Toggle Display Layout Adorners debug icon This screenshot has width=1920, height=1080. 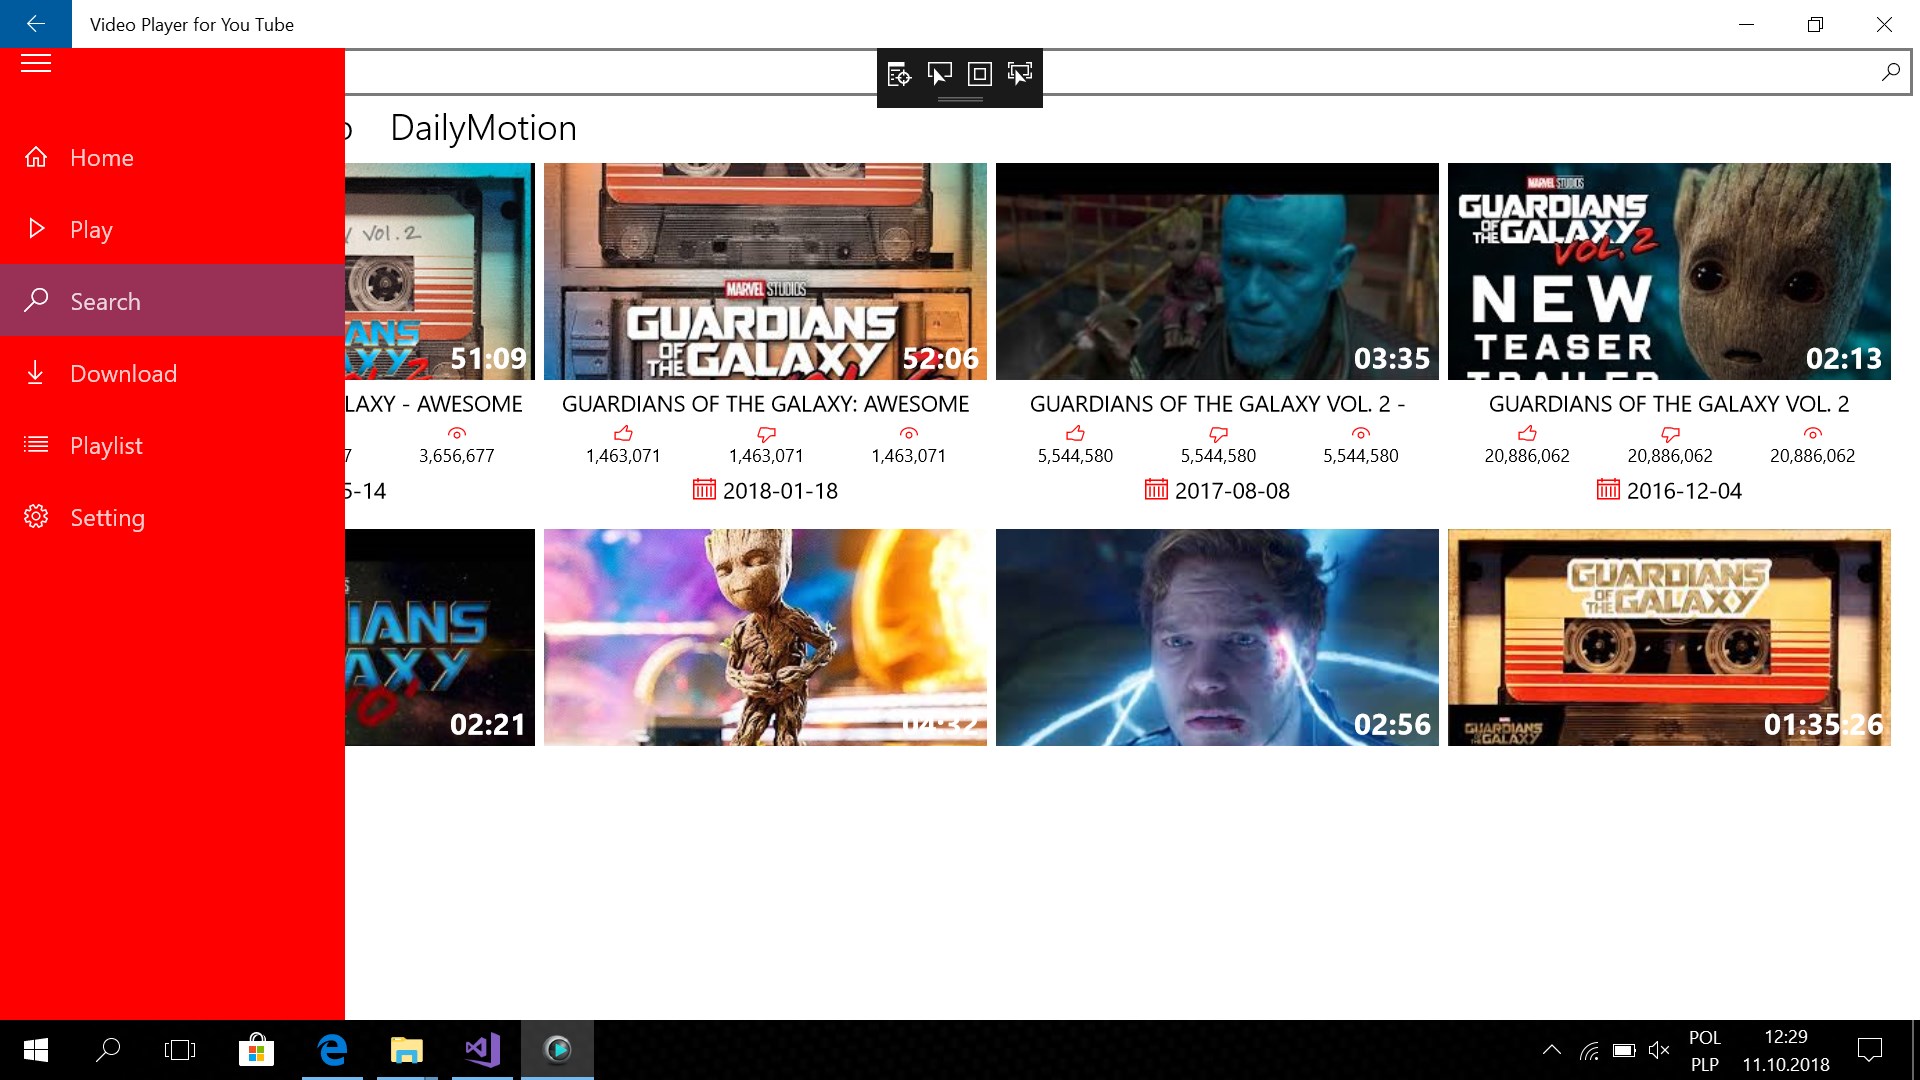(980, 74)
